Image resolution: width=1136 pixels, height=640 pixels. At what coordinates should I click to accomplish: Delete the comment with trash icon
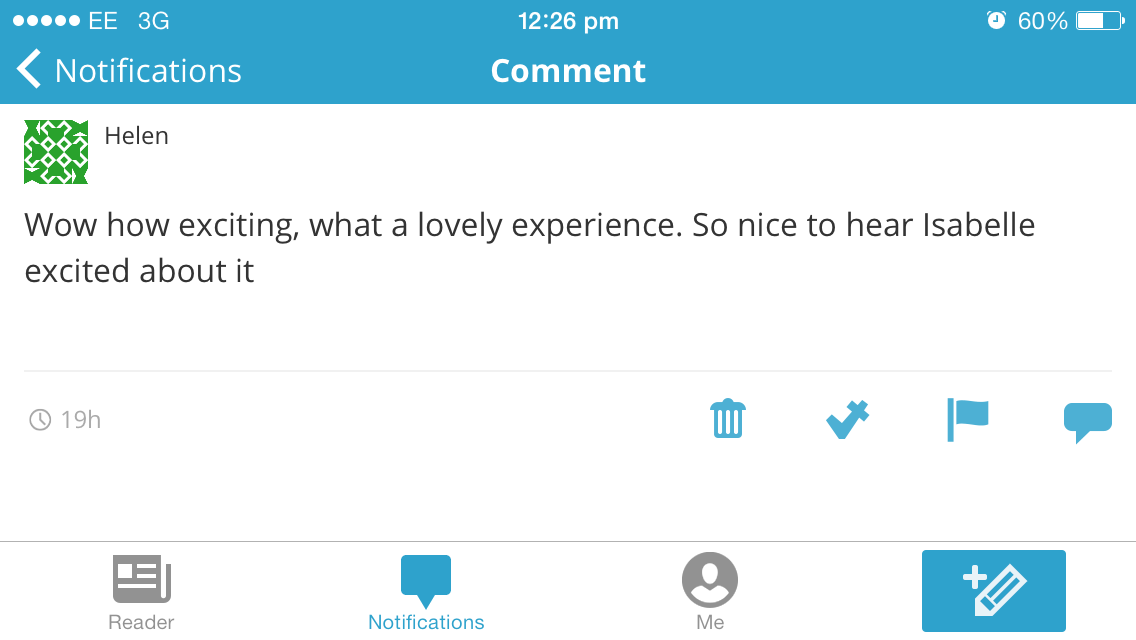point(728,418)
